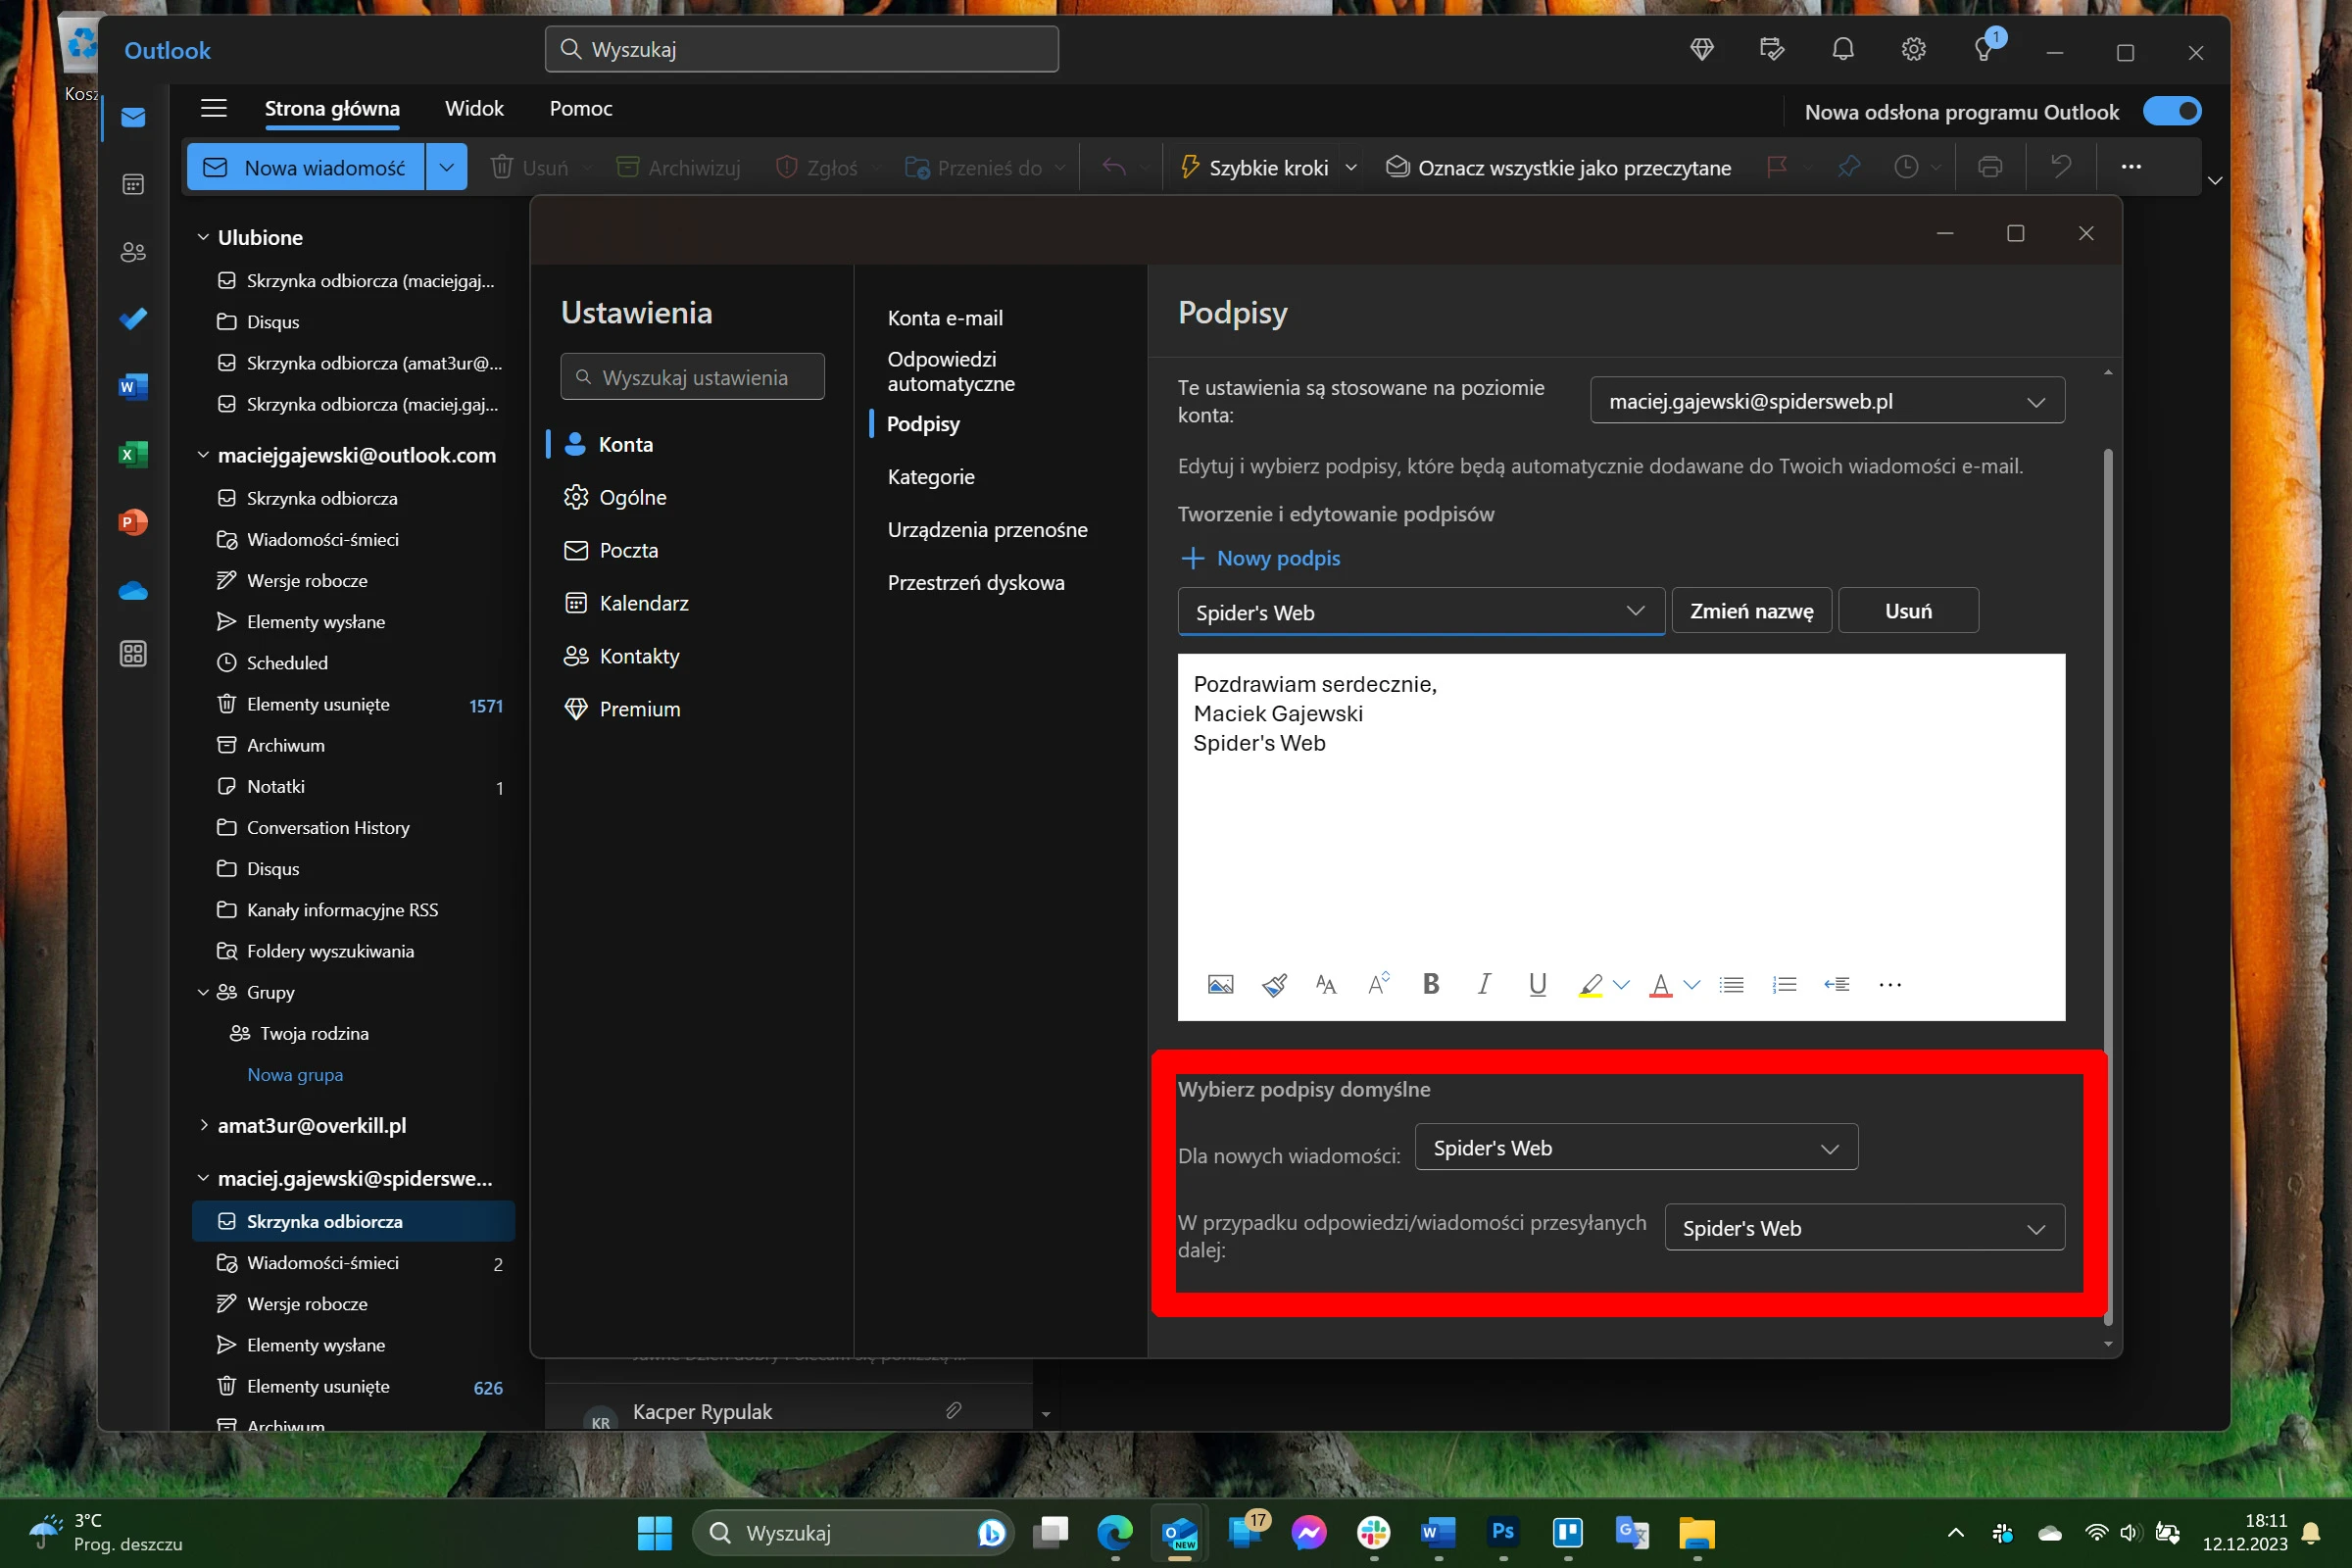Launch PowerPoint from the left rail
Screen dimensions: 2352x1568
point(133,522)
